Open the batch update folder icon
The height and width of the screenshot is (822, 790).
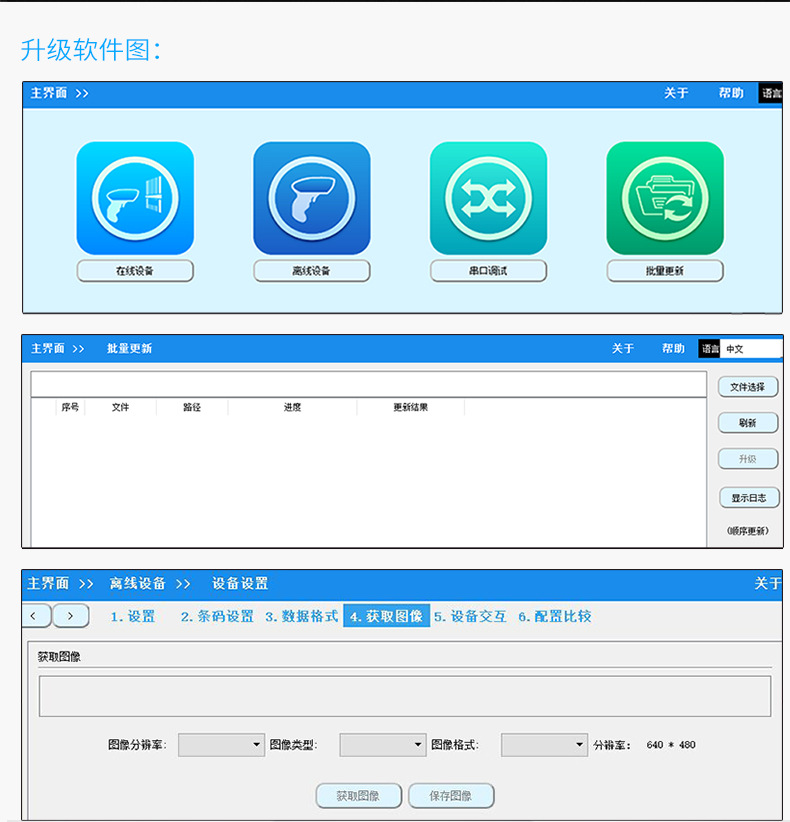tap(665, 198)
